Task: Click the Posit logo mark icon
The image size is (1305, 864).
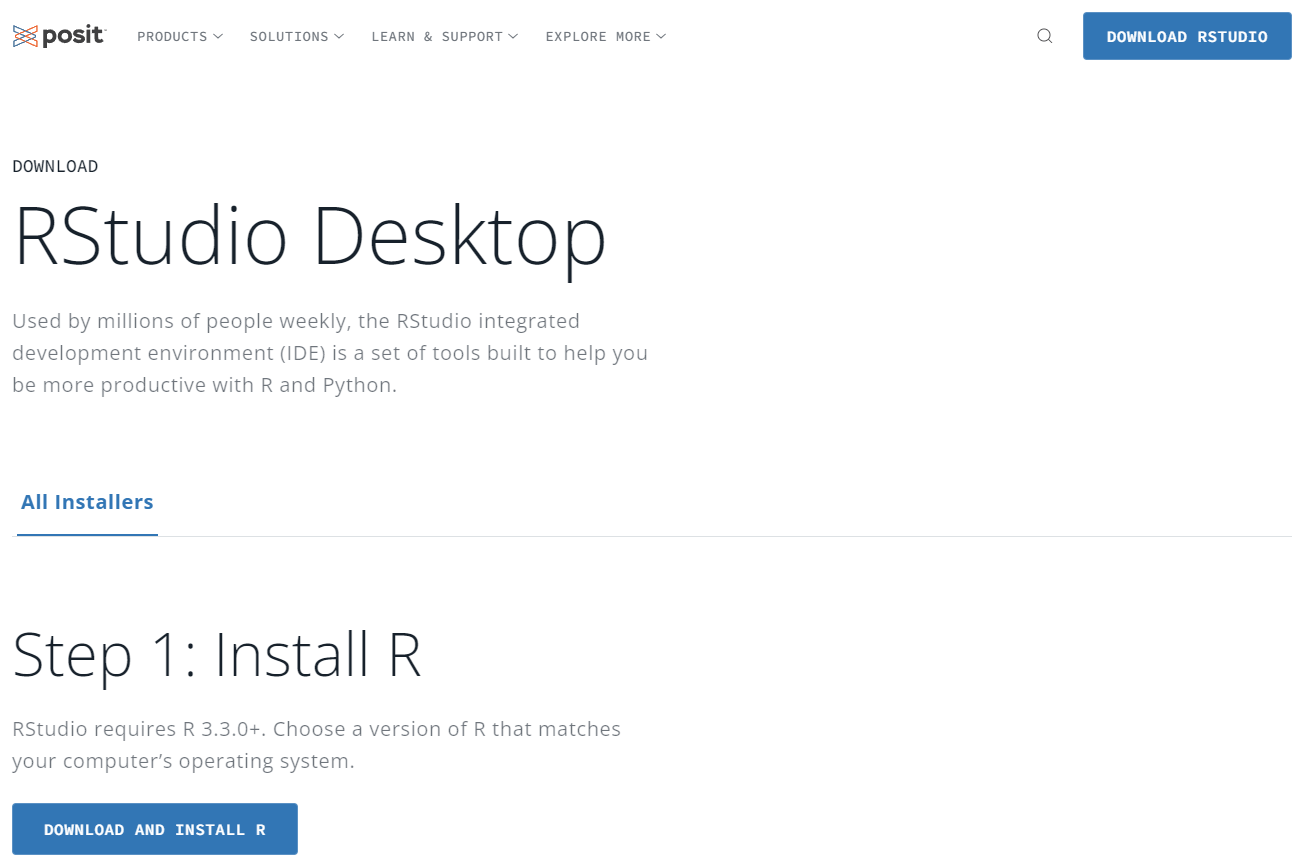Action: [x=25, y=37]
